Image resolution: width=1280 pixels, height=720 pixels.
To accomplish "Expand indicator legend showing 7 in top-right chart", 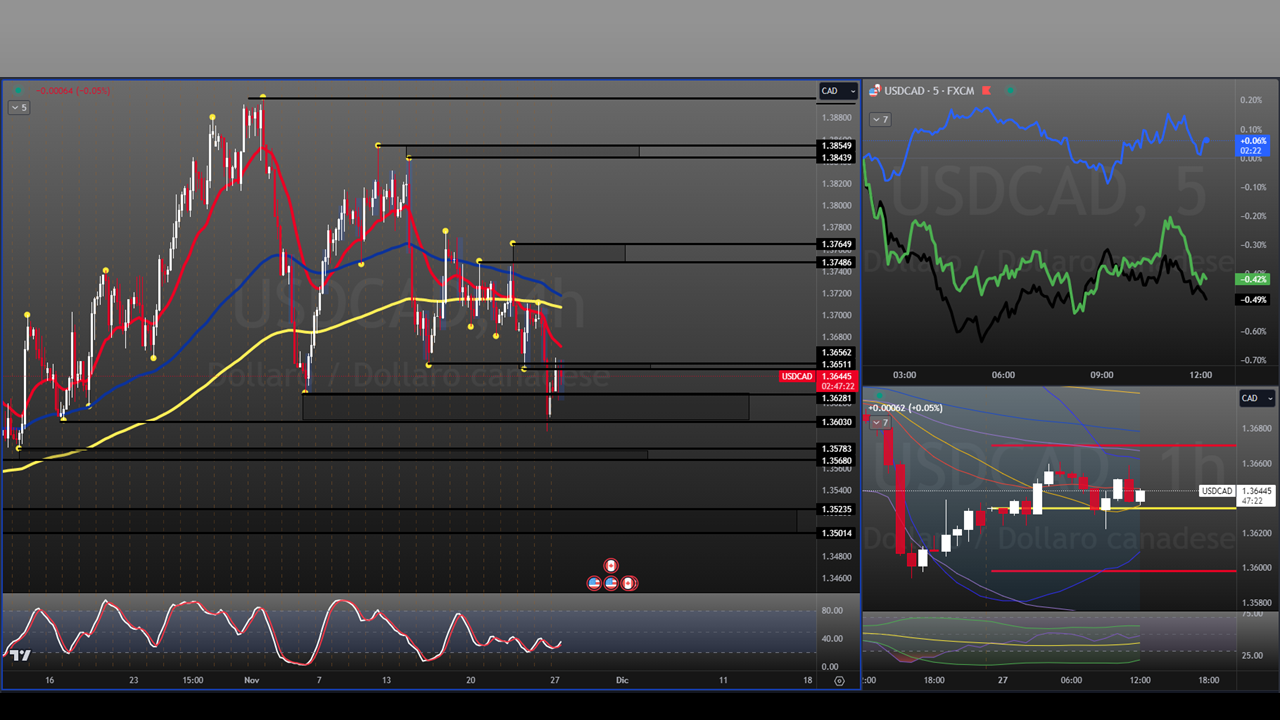I will point(880,120).
